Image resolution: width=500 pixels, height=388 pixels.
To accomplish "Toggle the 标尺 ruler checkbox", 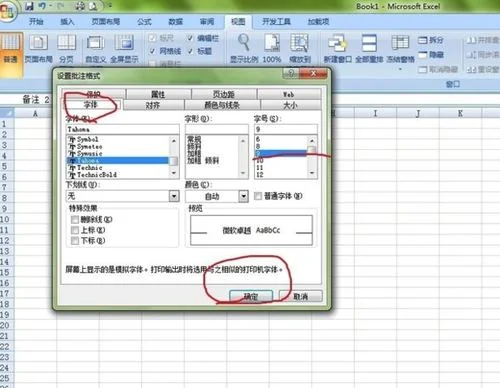I will coord(152,38).
